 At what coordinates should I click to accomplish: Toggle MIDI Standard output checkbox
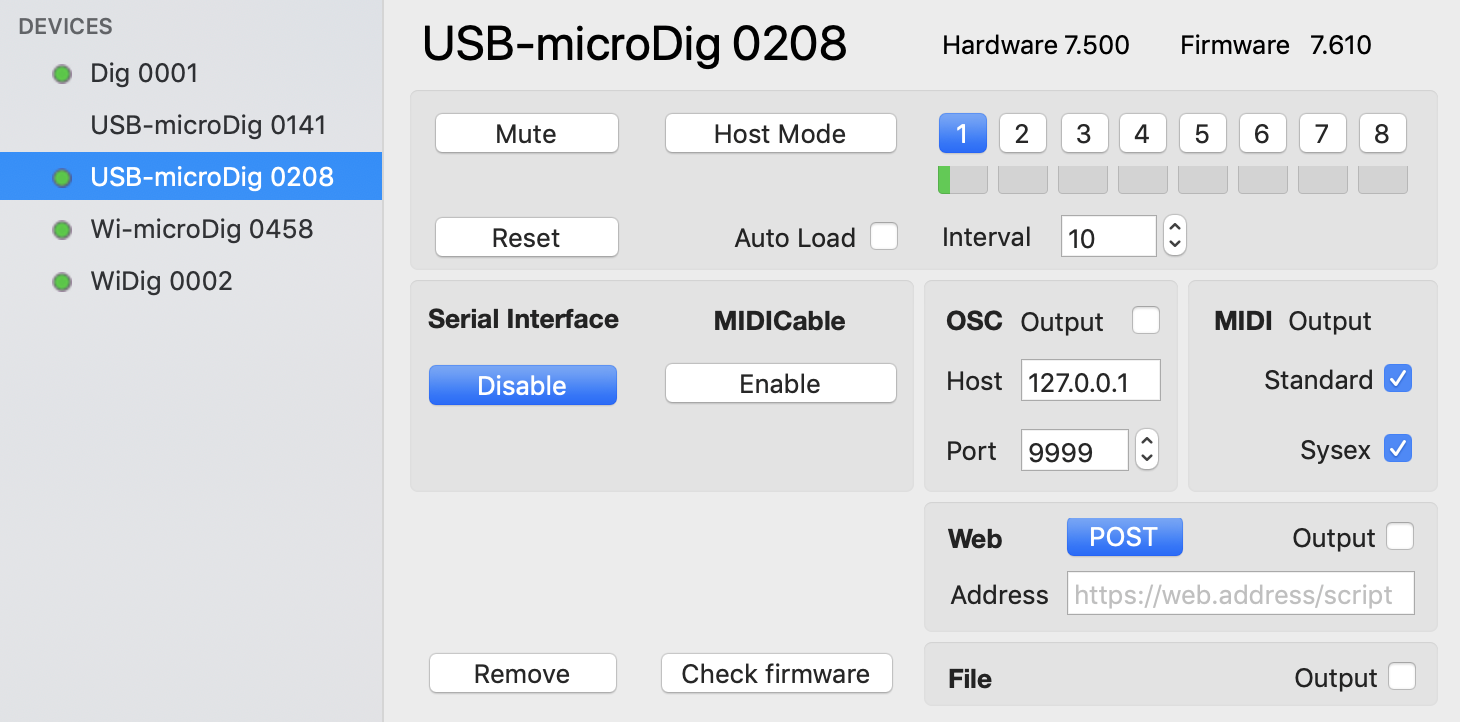pyautogui.click(x=1398, y=378)
